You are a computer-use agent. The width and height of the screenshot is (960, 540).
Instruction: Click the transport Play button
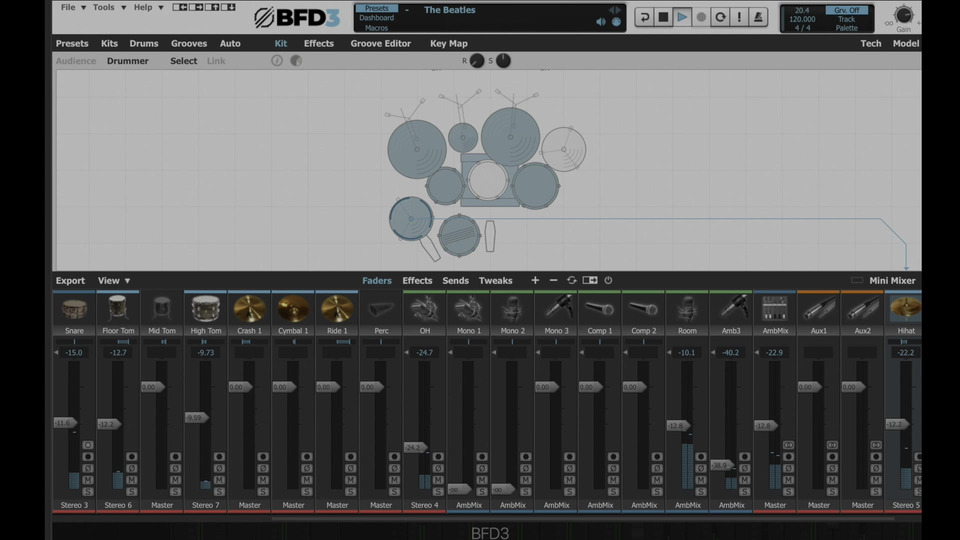[682, 17]
